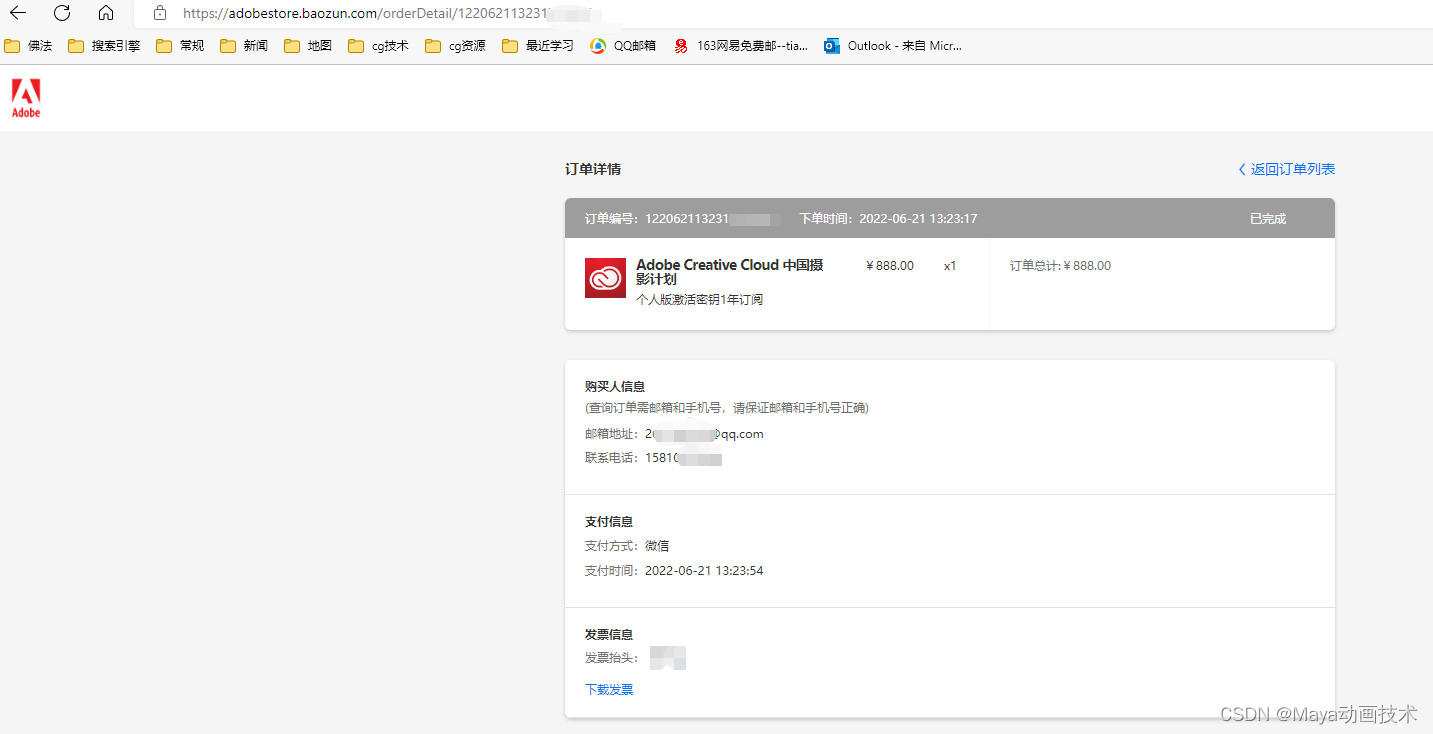Click the 订单详情 heading
The width and height of the screenshot is (1433, 734).
[593, 169]
